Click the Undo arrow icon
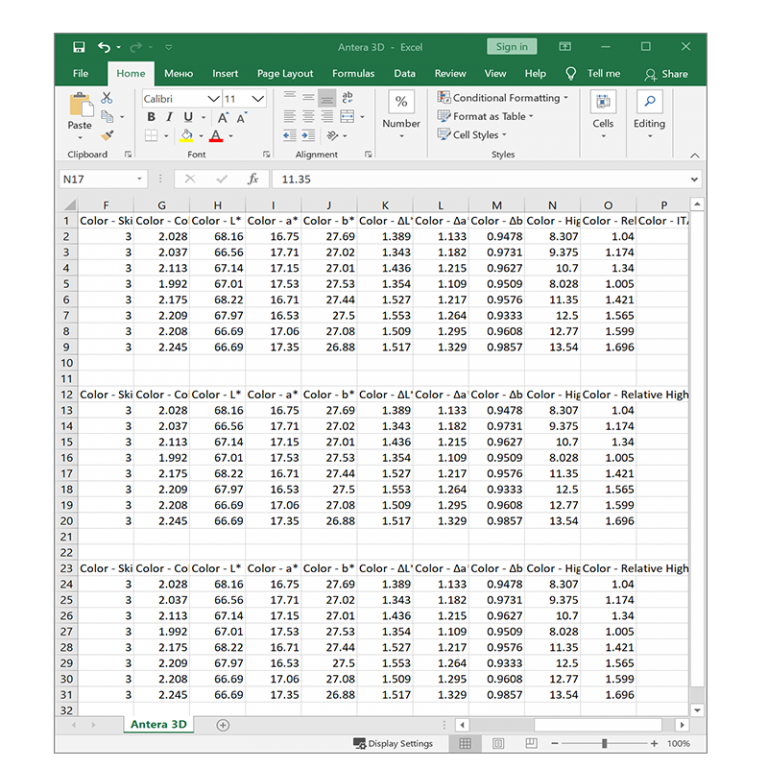The image size is (768, 768). click(104, 47)
